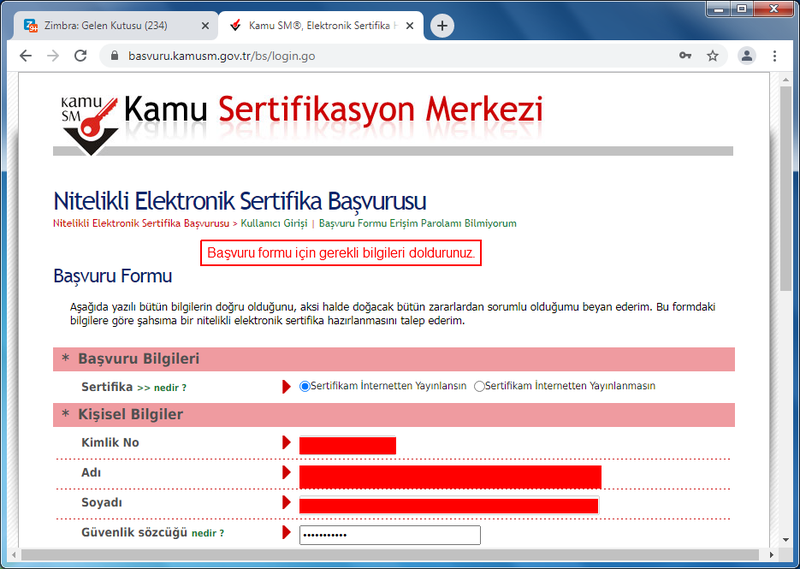
Task: Open the saved passwords key icon
Action: coord(685,56)
